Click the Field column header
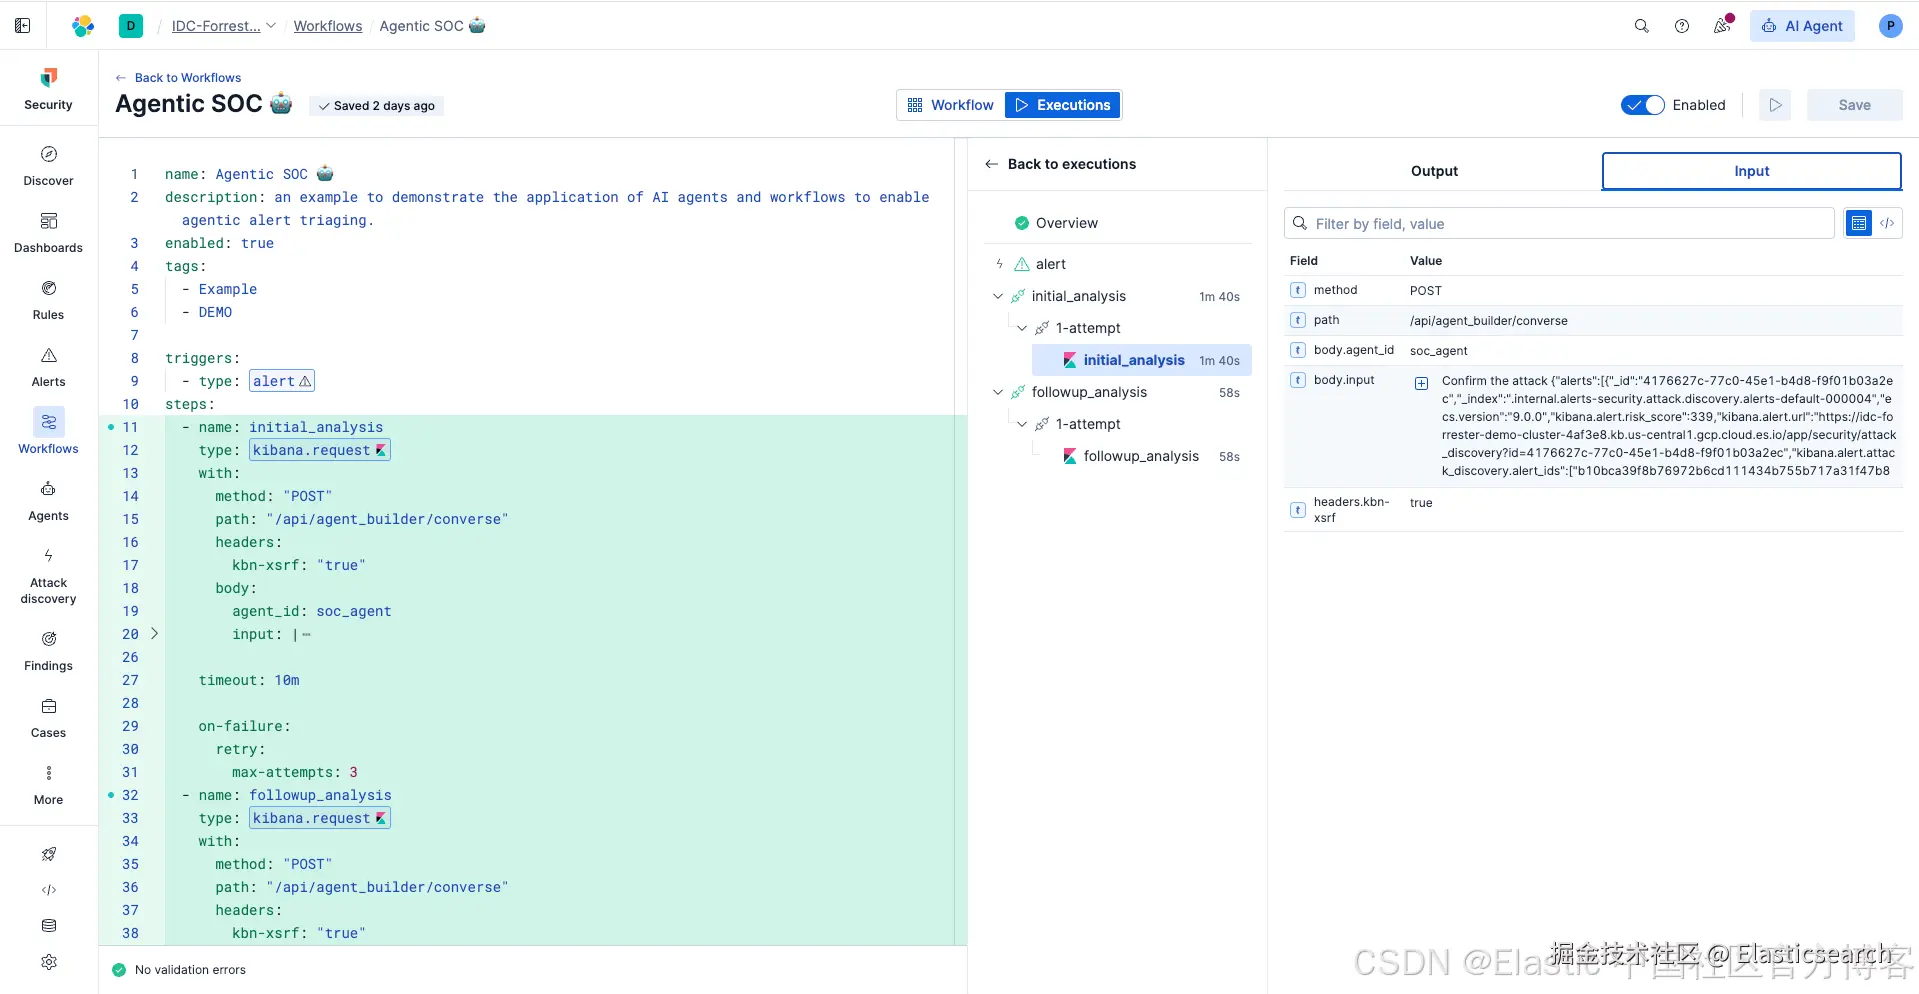Image resolution: width=1919 pixels, height=994 pixels. [1303, 261]
